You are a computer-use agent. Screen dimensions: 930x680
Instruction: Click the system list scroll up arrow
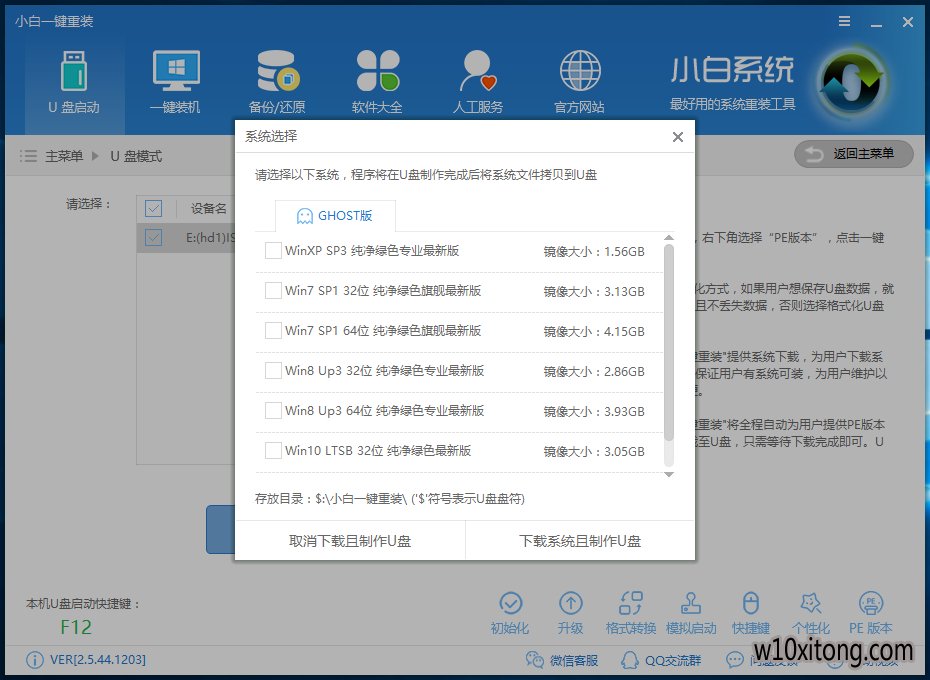tap(669, 237)
